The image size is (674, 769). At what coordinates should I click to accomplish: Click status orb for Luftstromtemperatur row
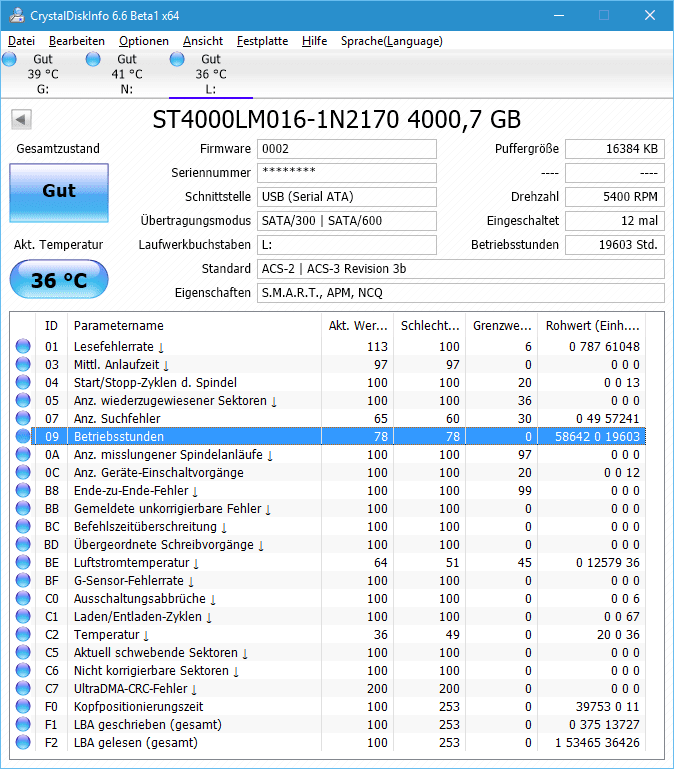[x=23, y=563]
